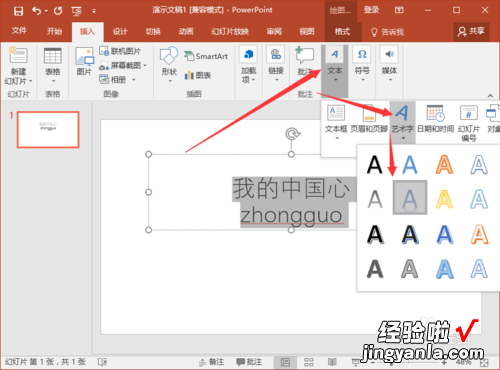Select the gray beveled WordArt in bottom row
The image size is (500, 370).
tap(410, 269)
